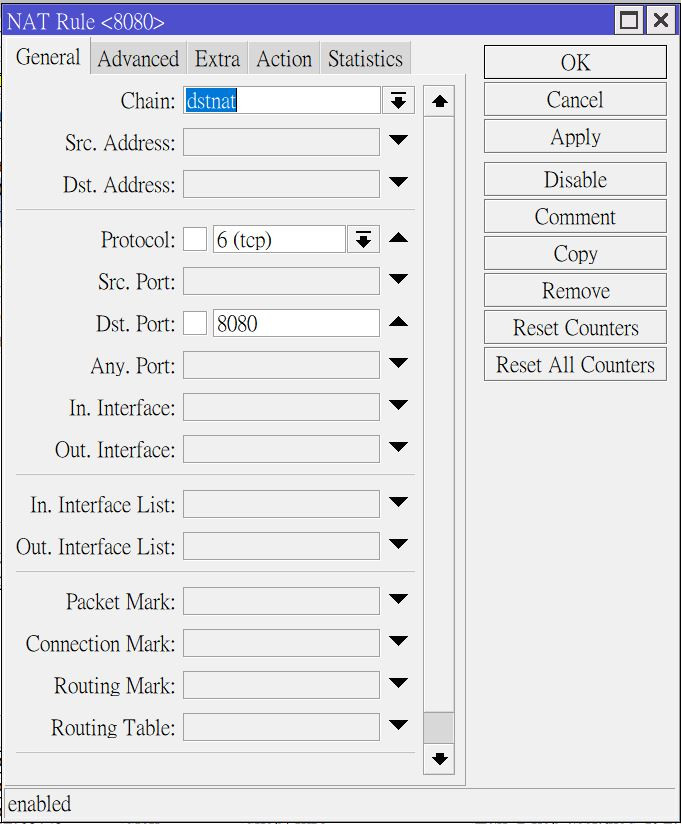Expand the Src. Address field

pos(398,140)
